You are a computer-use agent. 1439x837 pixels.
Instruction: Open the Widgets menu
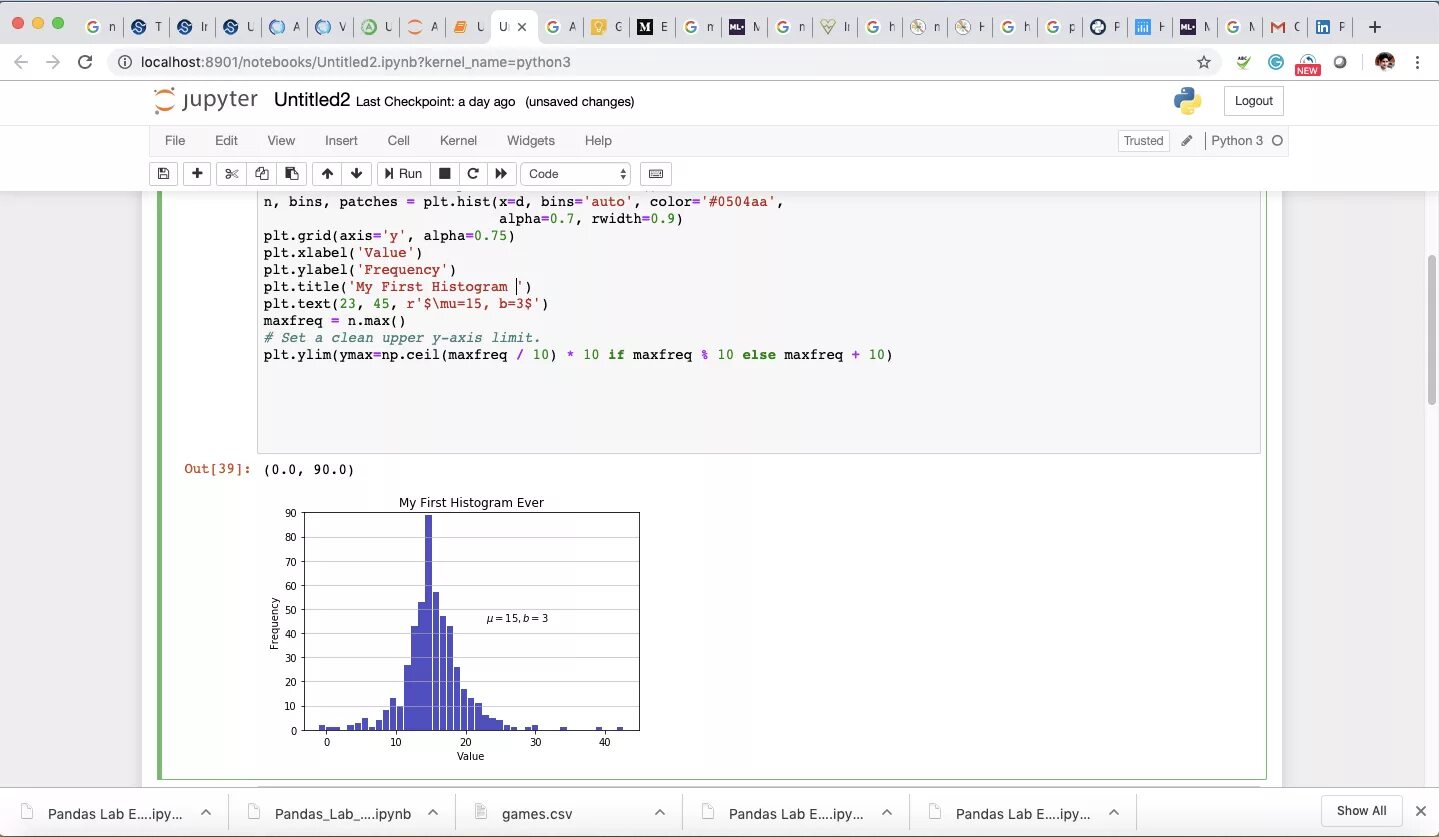(530, 141)
